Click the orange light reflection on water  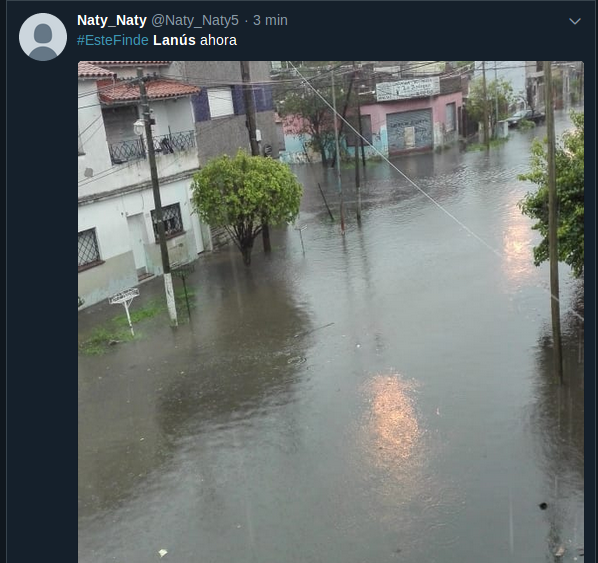(x=392, y=420)
